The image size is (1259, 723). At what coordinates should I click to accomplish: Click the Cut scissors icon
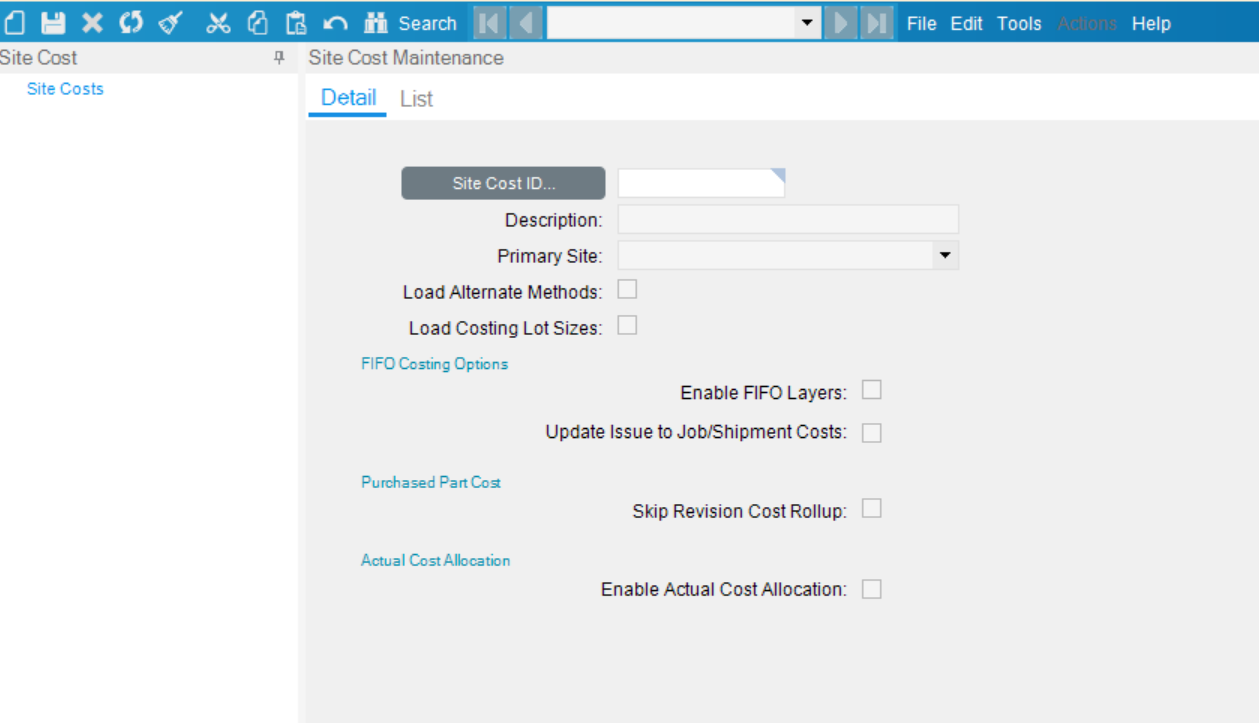218,23
